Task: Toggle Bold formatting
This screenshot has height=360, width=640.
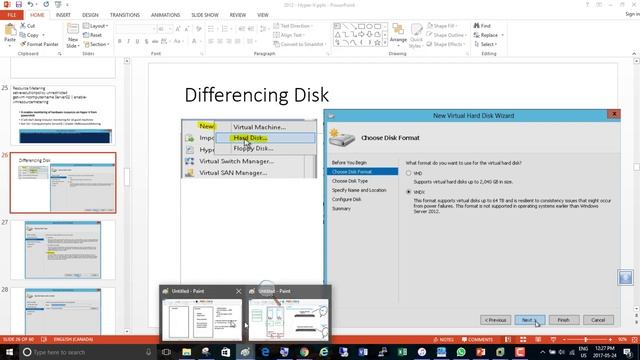Action: tap(120, 41)
